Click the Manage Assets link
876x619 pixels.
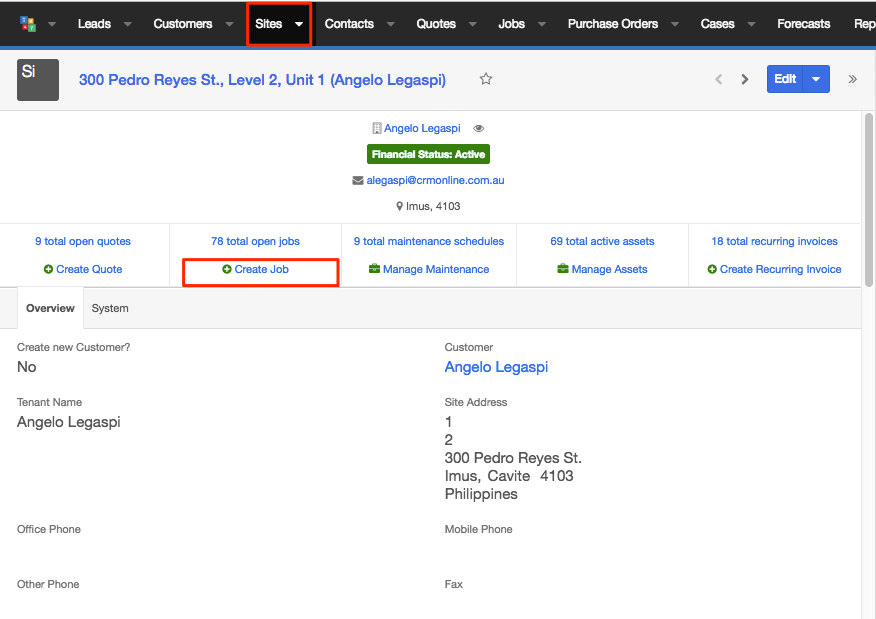click(610, 269)
